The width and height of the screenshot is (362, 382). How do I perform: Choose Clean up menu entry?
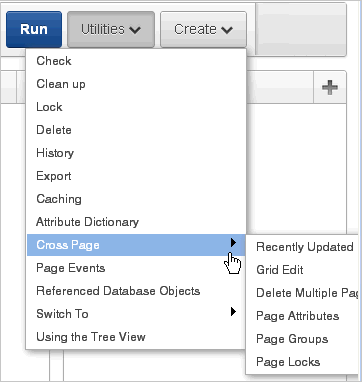pos(136,84)
